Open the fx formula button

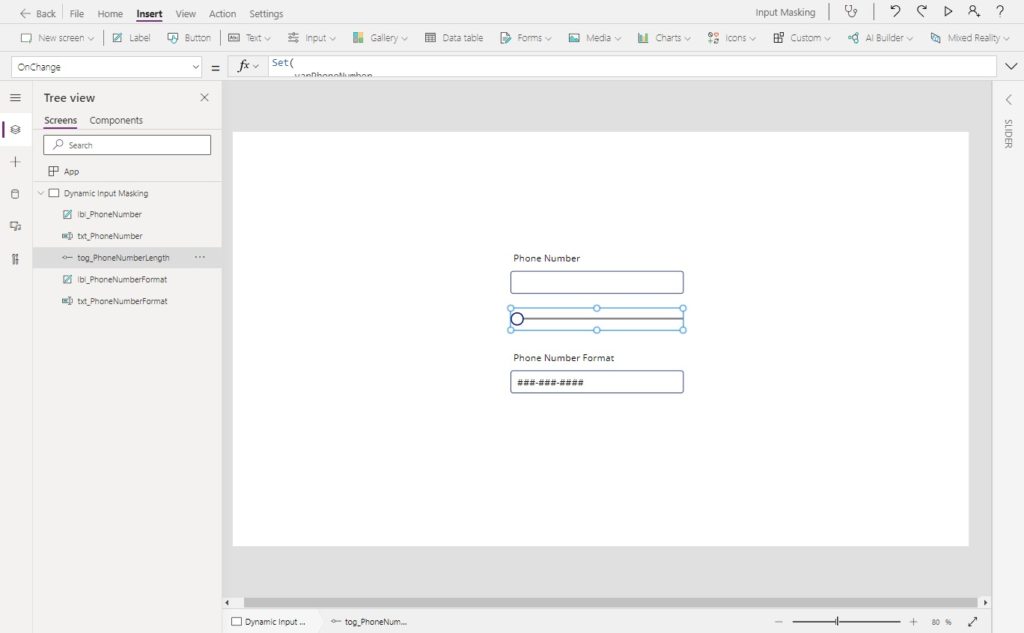[248, 66]
